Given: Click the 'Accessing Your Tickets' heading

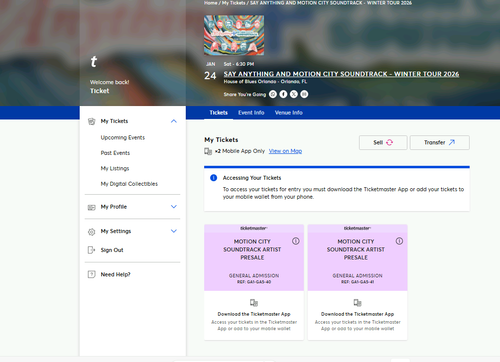Looking at the screenshot, I should click(x=252, y=178).
